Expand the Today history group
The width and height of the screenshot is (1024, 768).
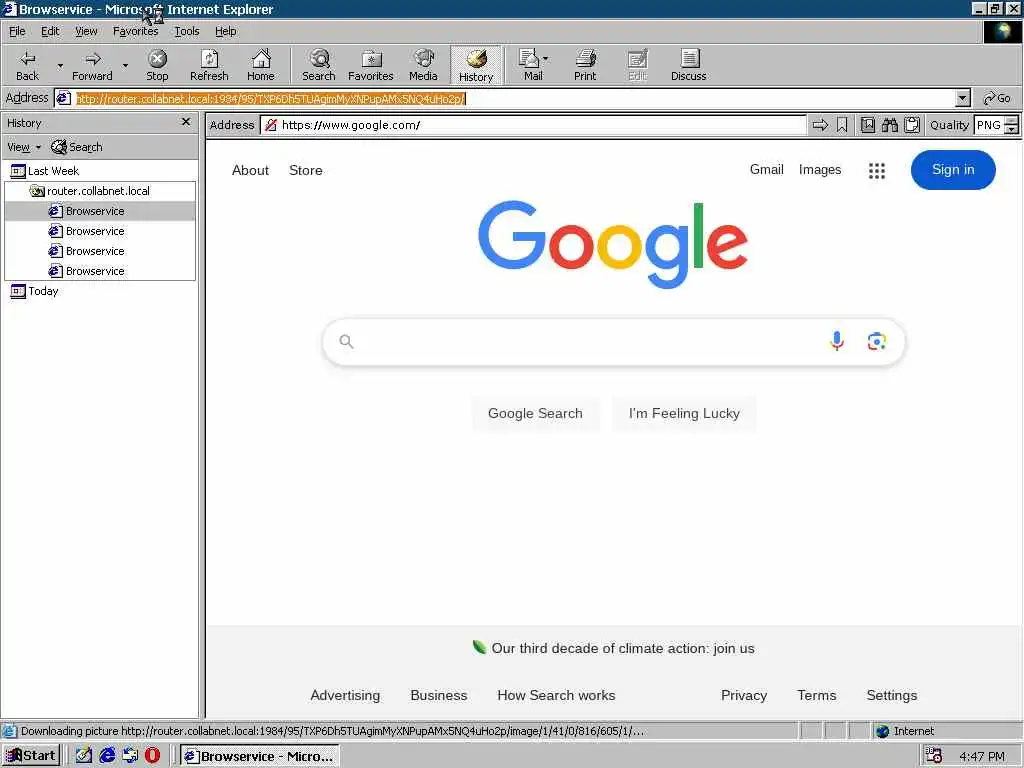(x=35, y=291)
